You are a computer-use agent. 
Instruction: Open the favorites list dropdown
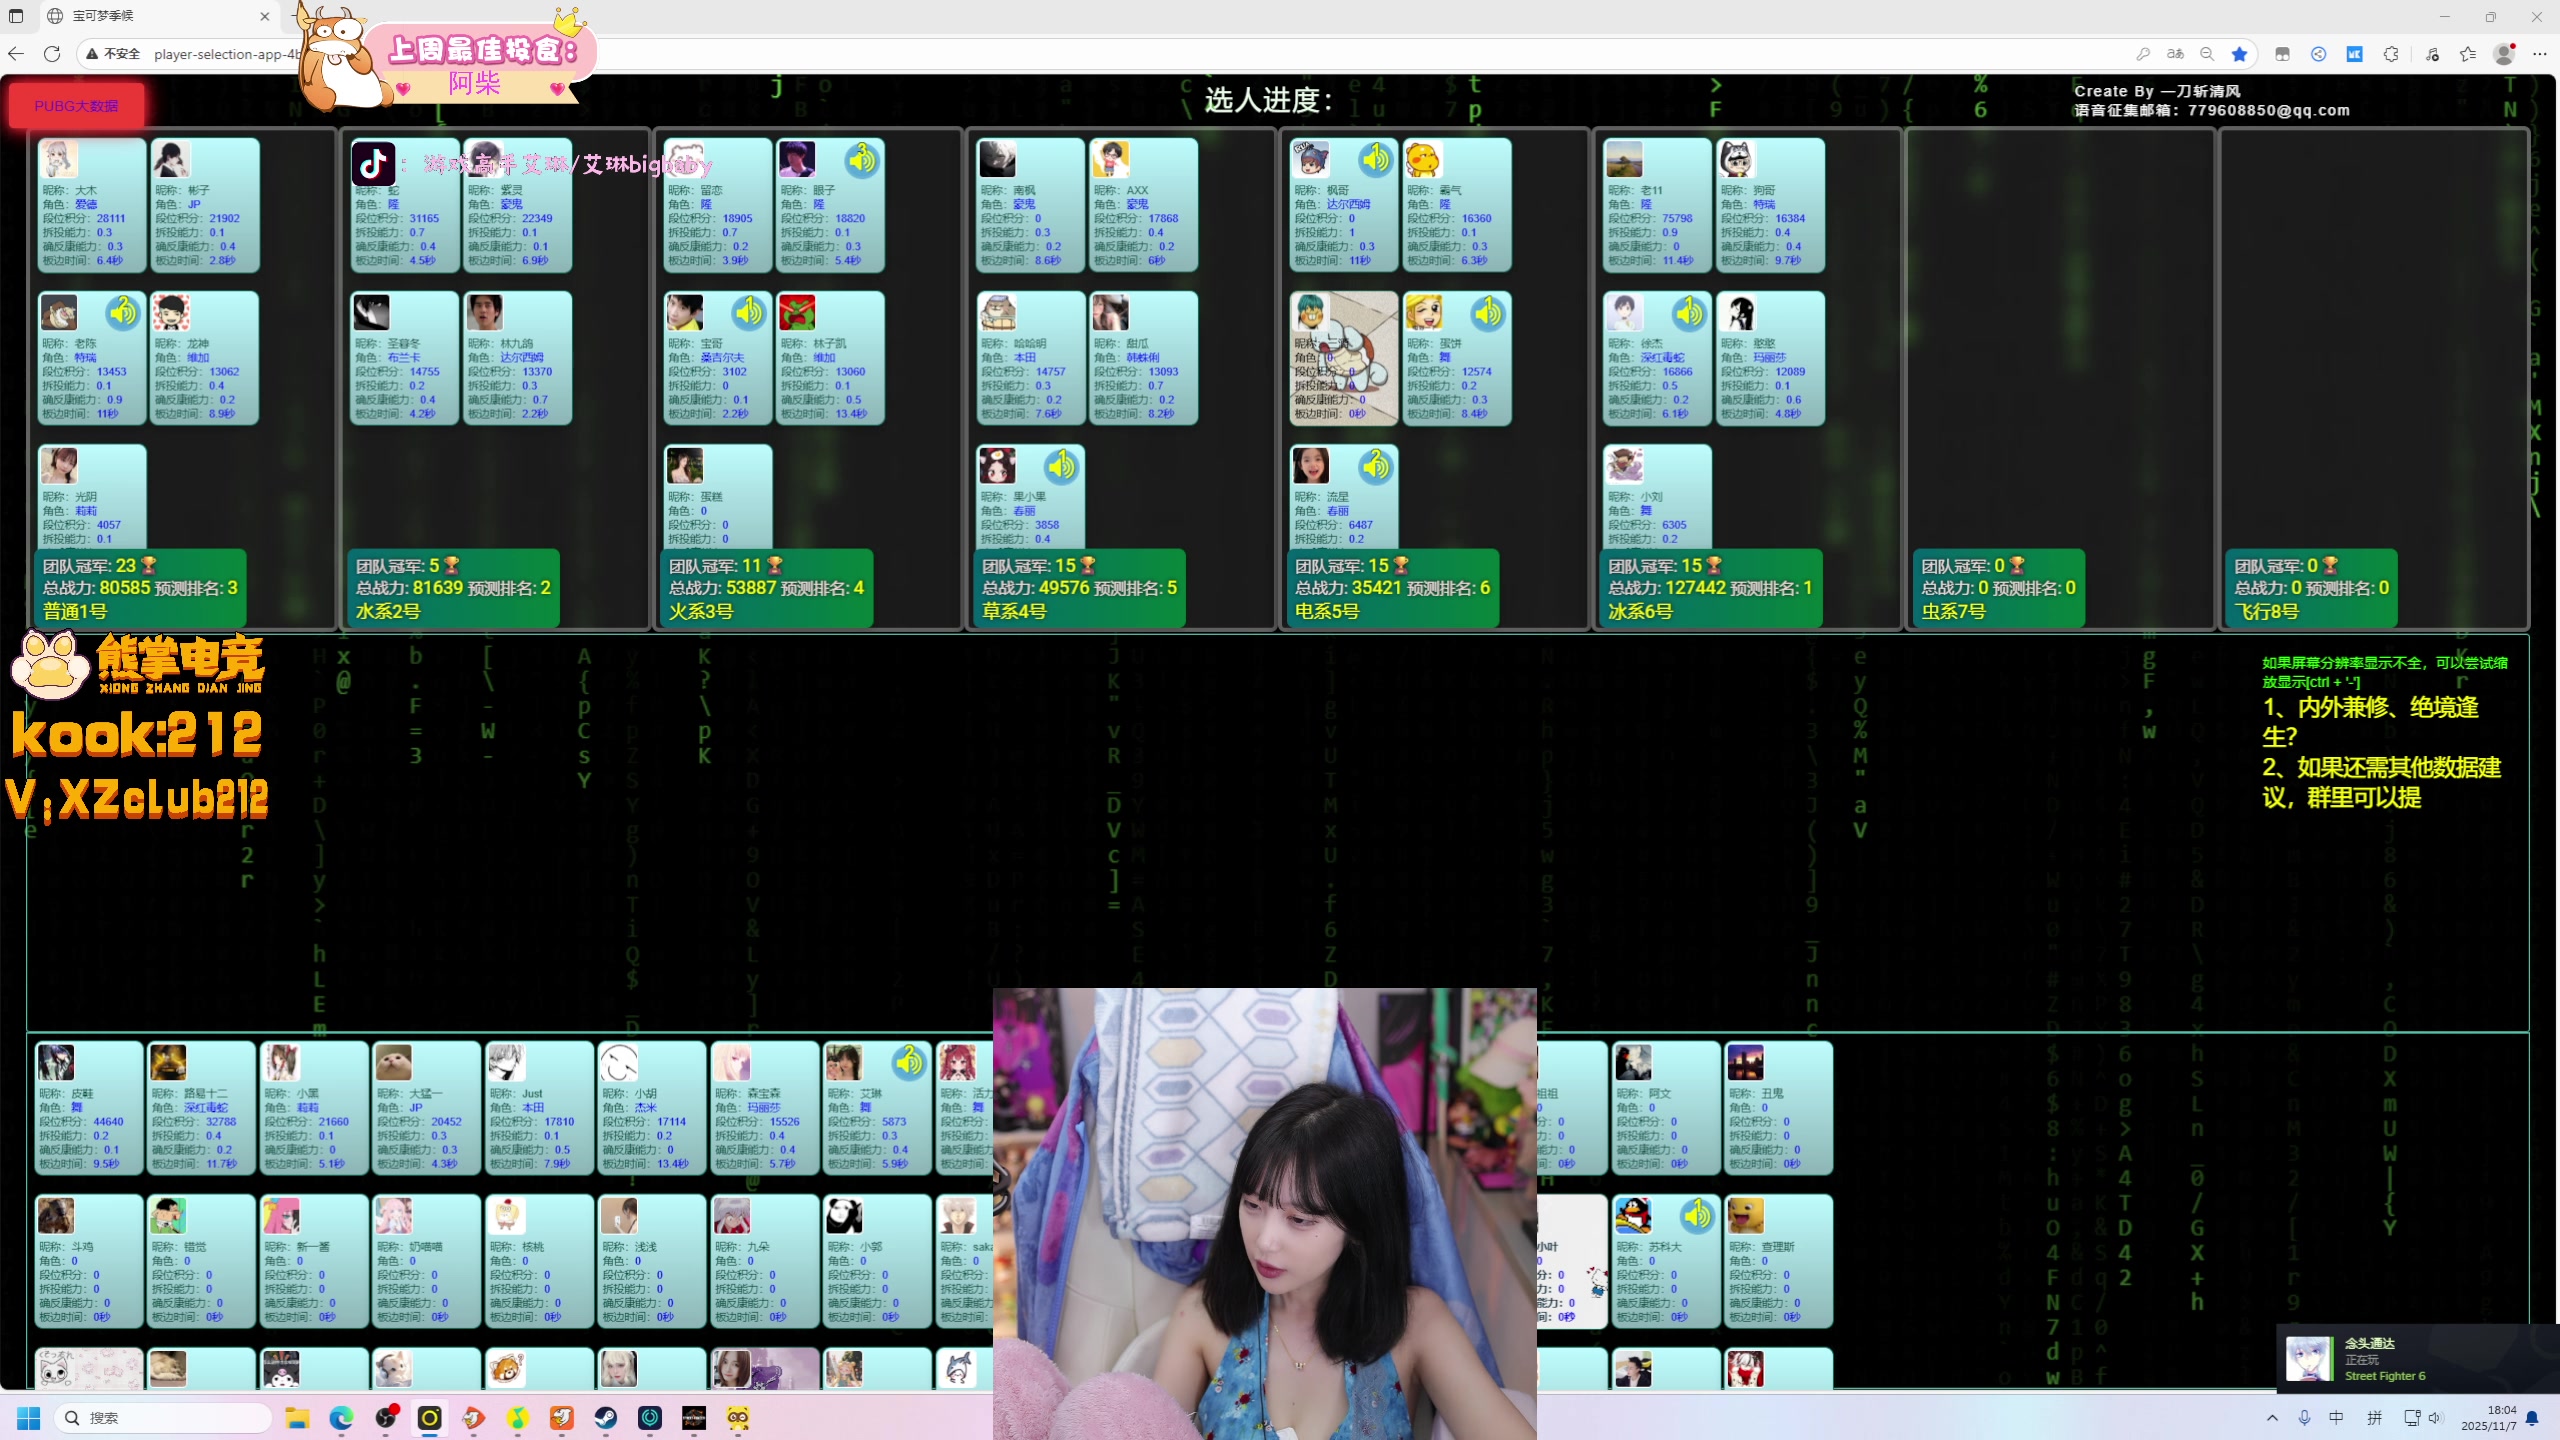point(2467,54)
